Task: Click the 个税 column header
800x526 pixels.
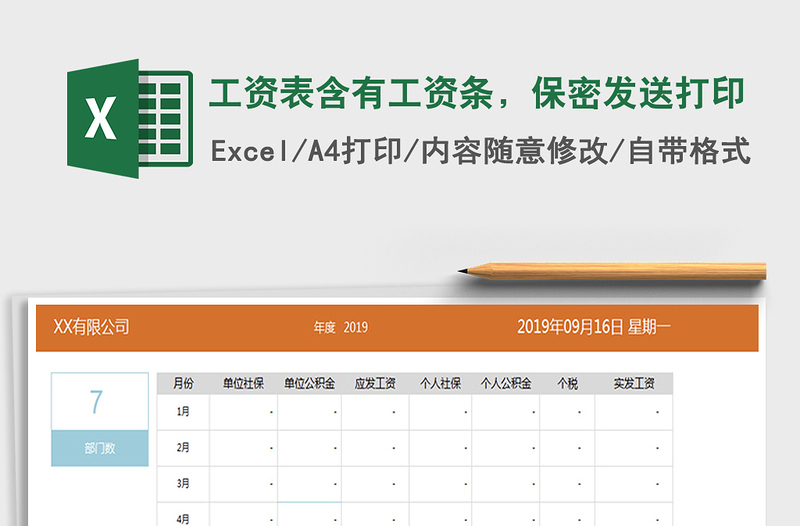Action: (567, 384)
